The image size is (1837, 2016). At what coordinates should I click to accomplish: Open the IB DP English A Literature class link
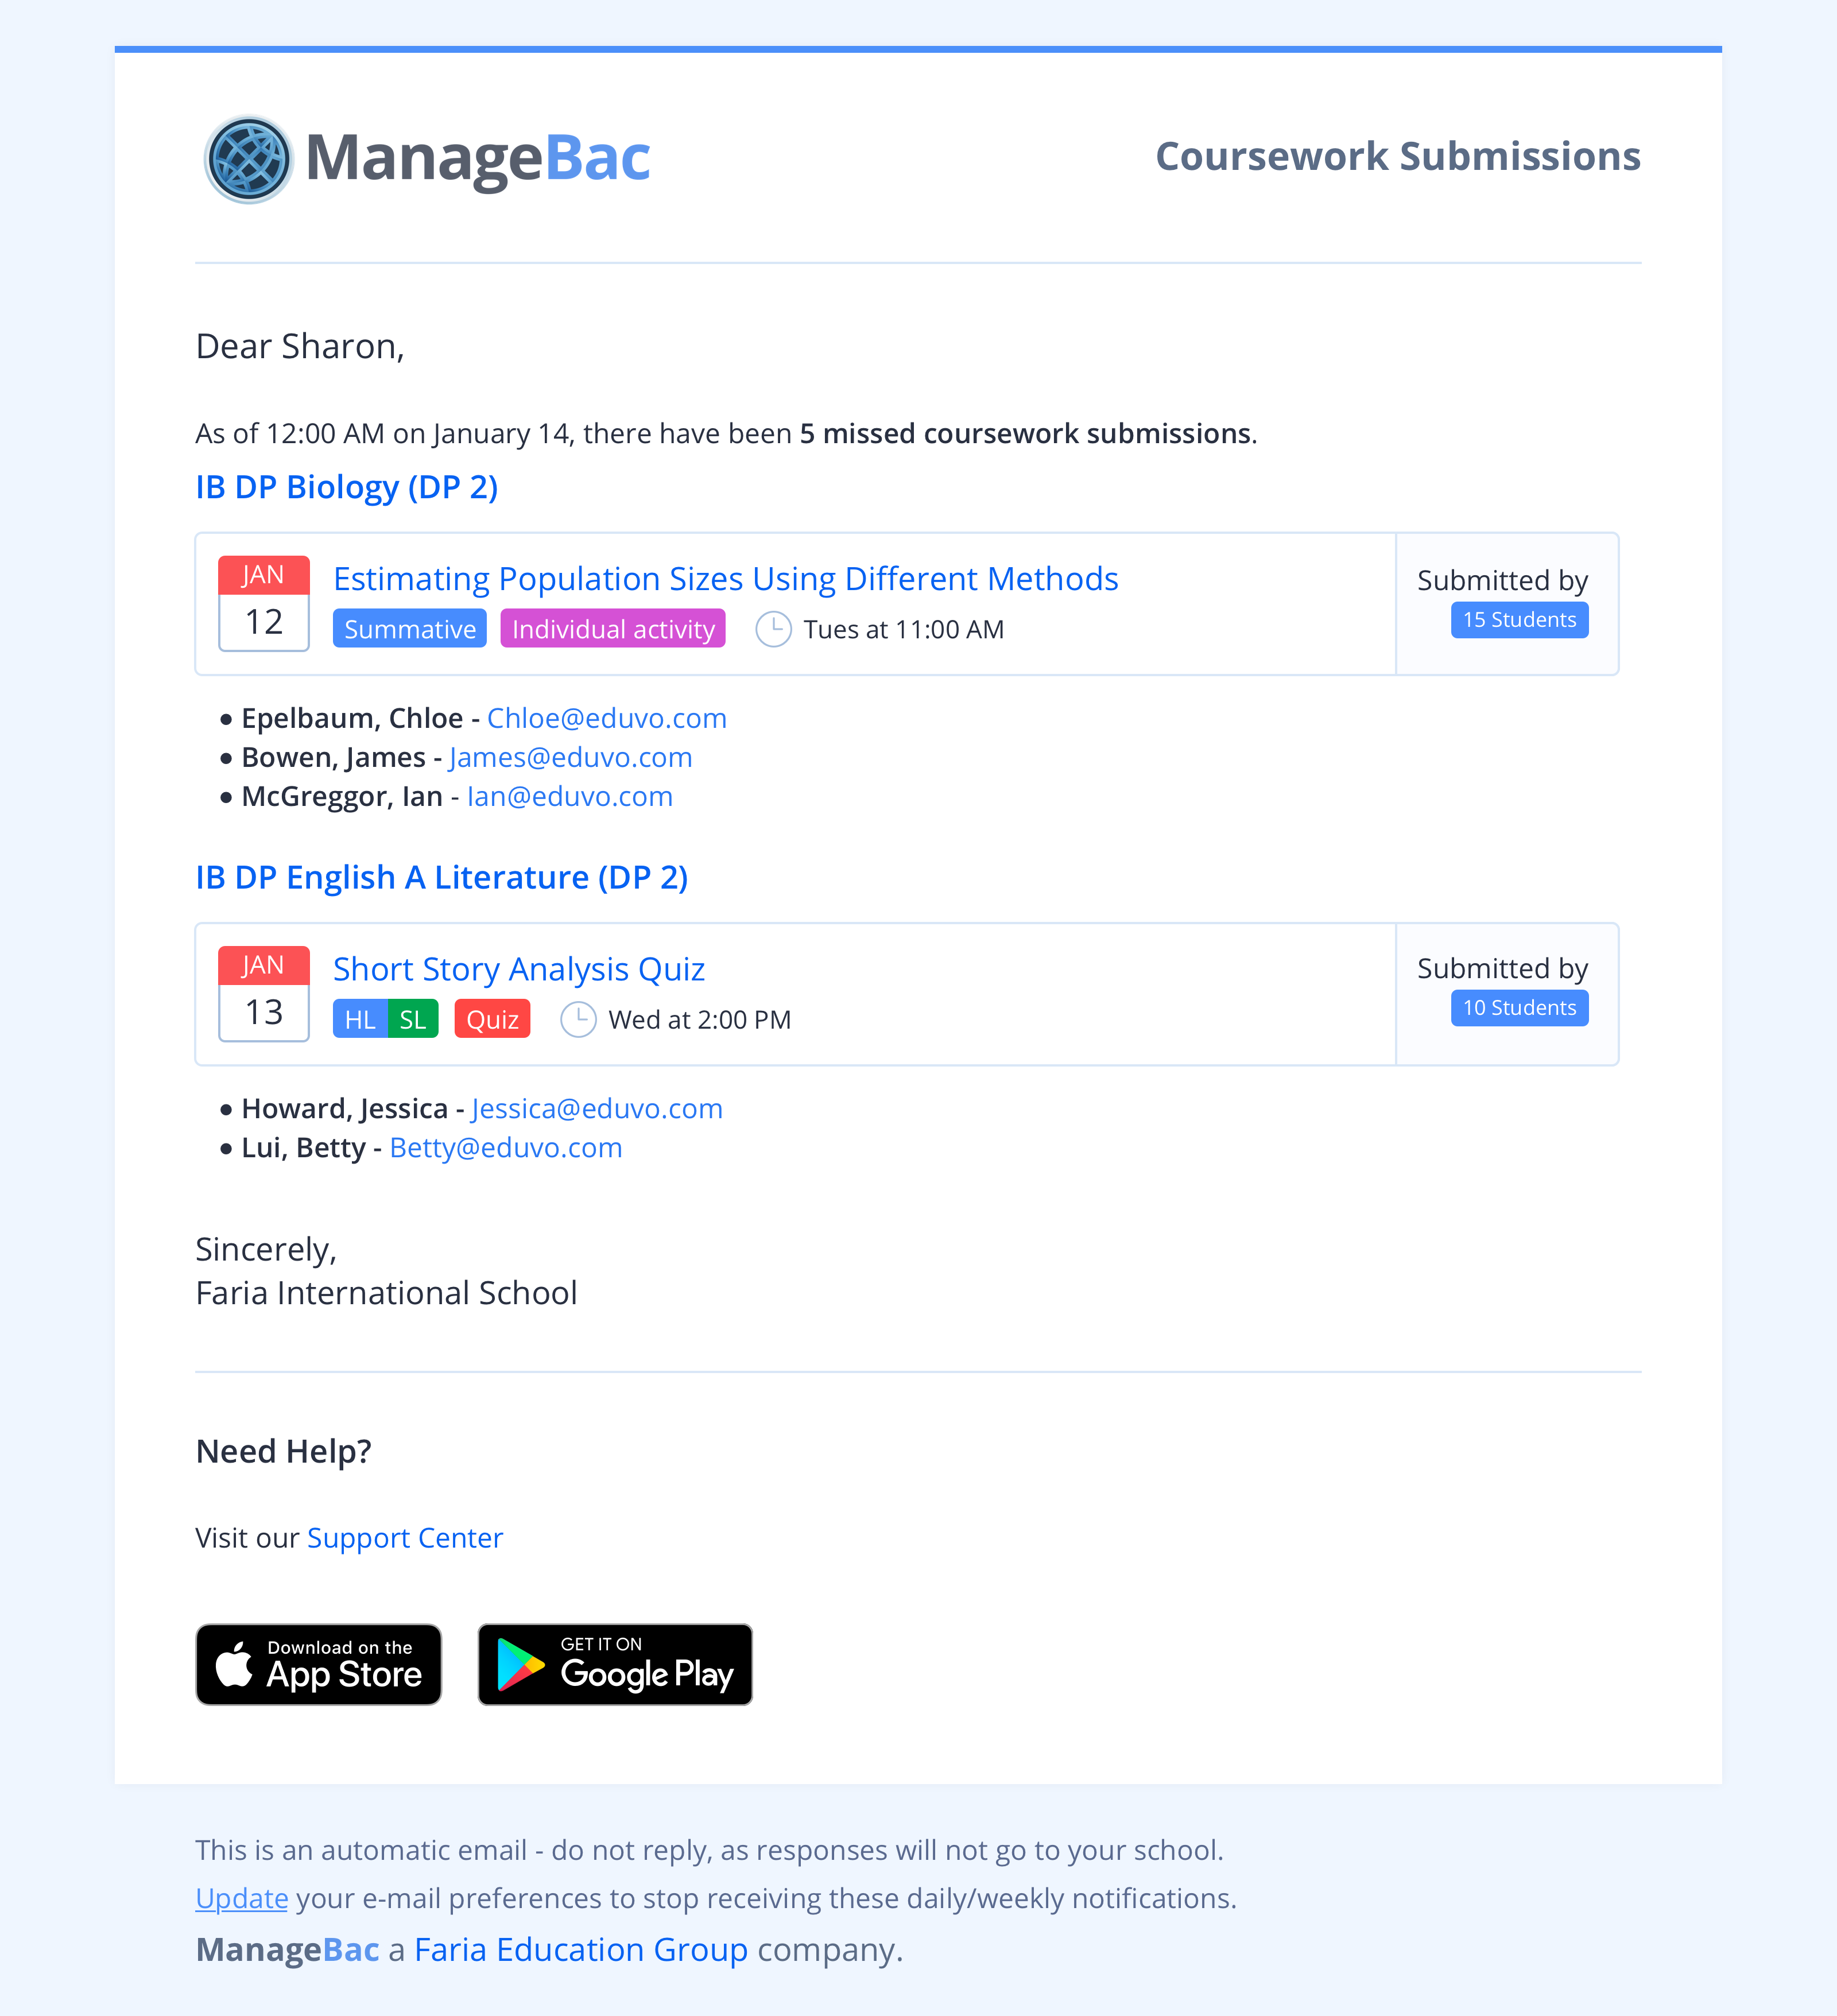[442, 877]
